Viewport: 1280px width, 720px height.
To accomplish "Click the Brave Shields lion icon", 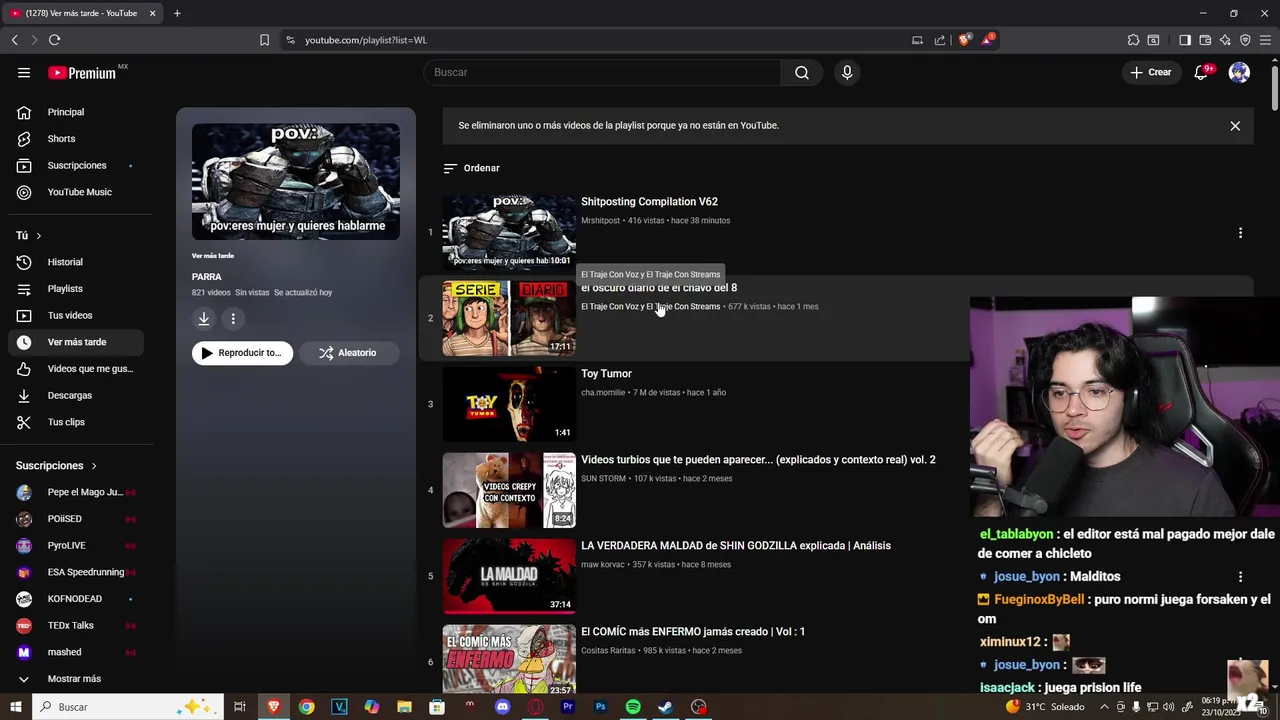I will [x=964, y=40].
